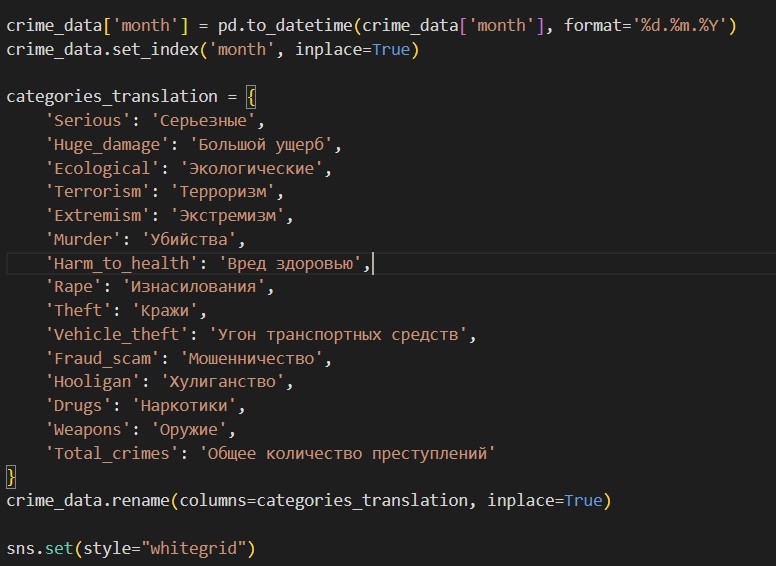Click the value 'Изнасилования'
This screenshot has width=776, height=566.
(194, 287)
